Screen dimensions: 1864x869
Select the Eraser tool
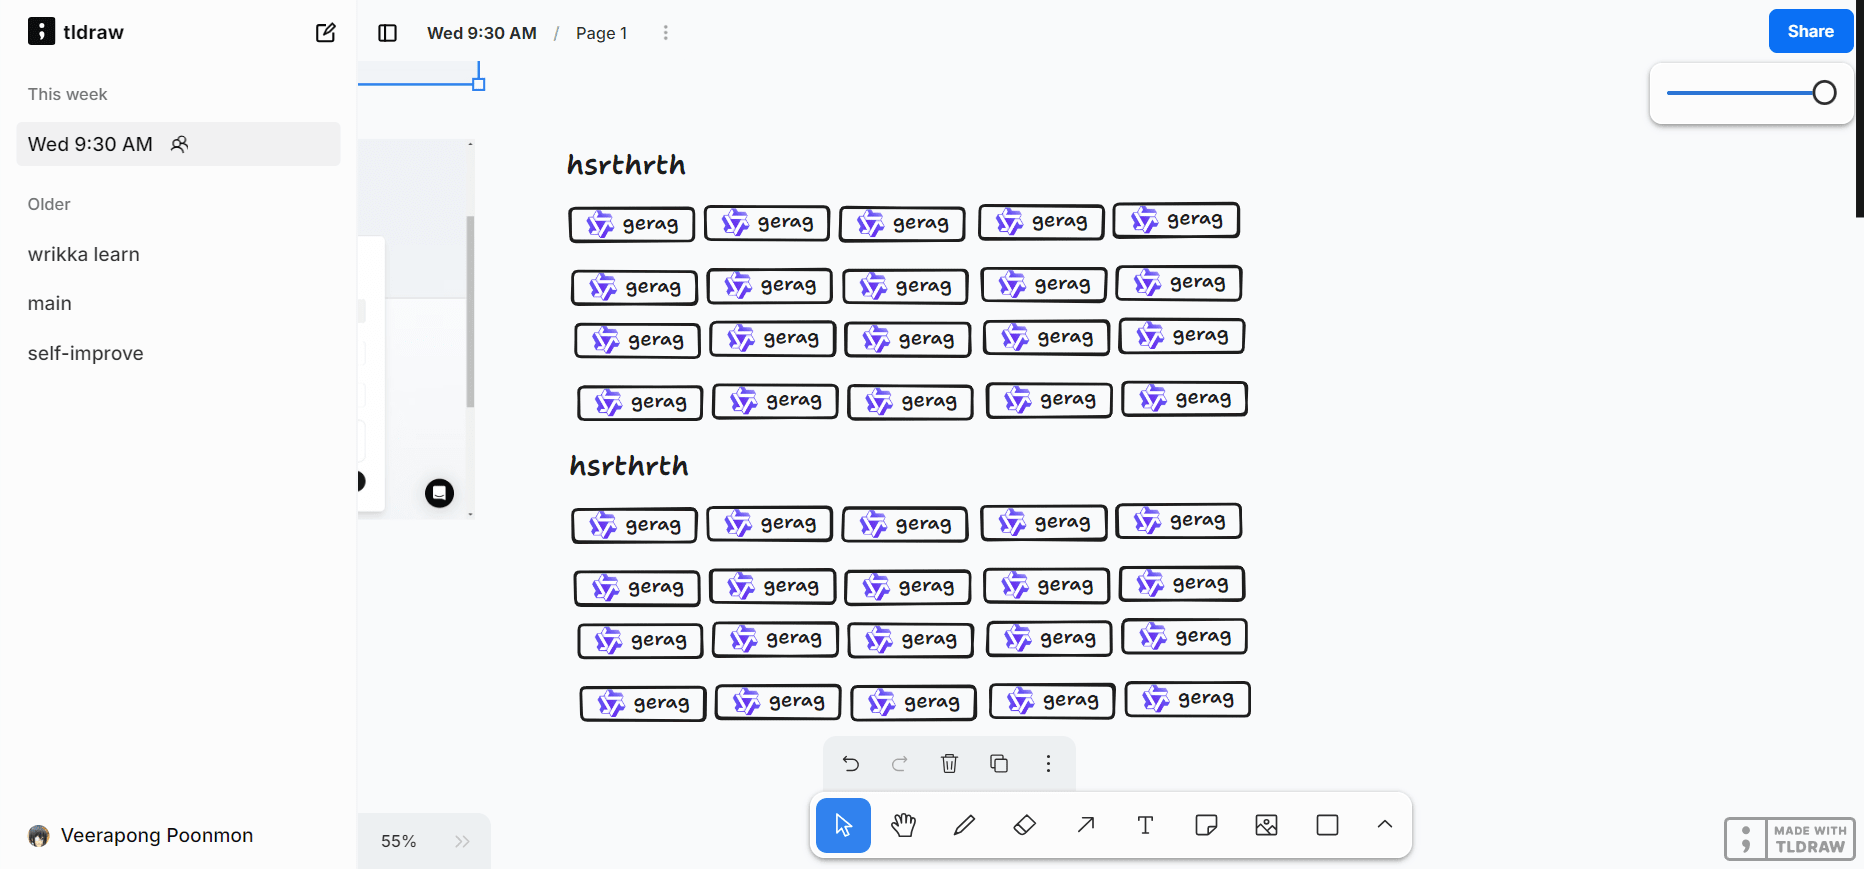click(x=1025, y=825)
